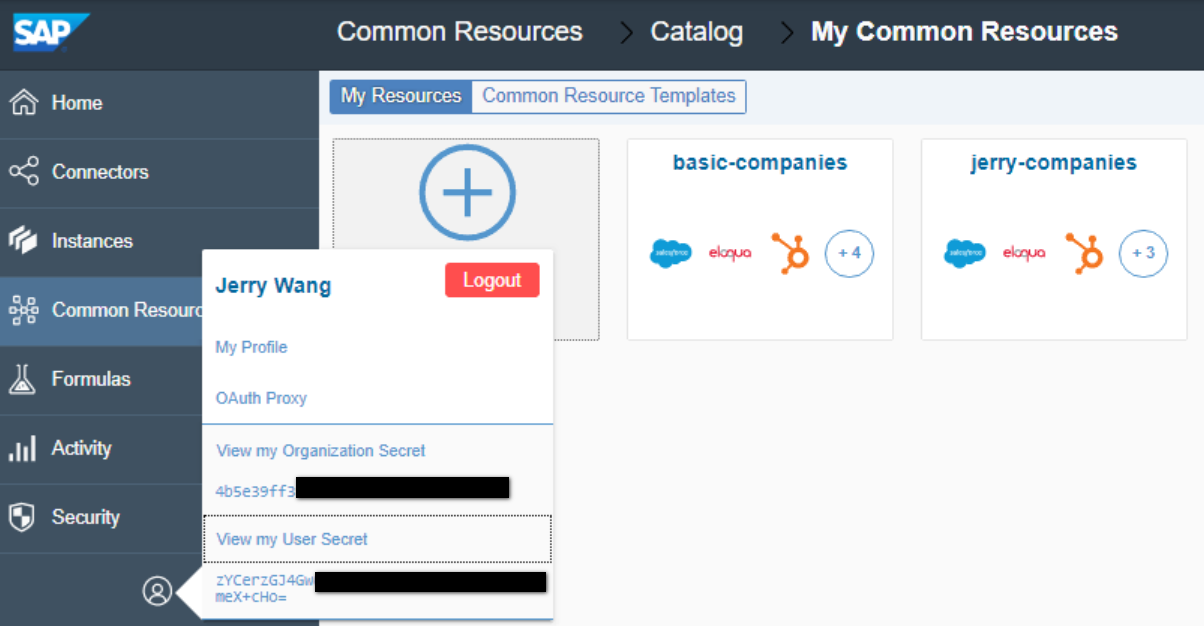Click the SAP logo
This screenshot has height=626, width=1204.
[50, 32]
